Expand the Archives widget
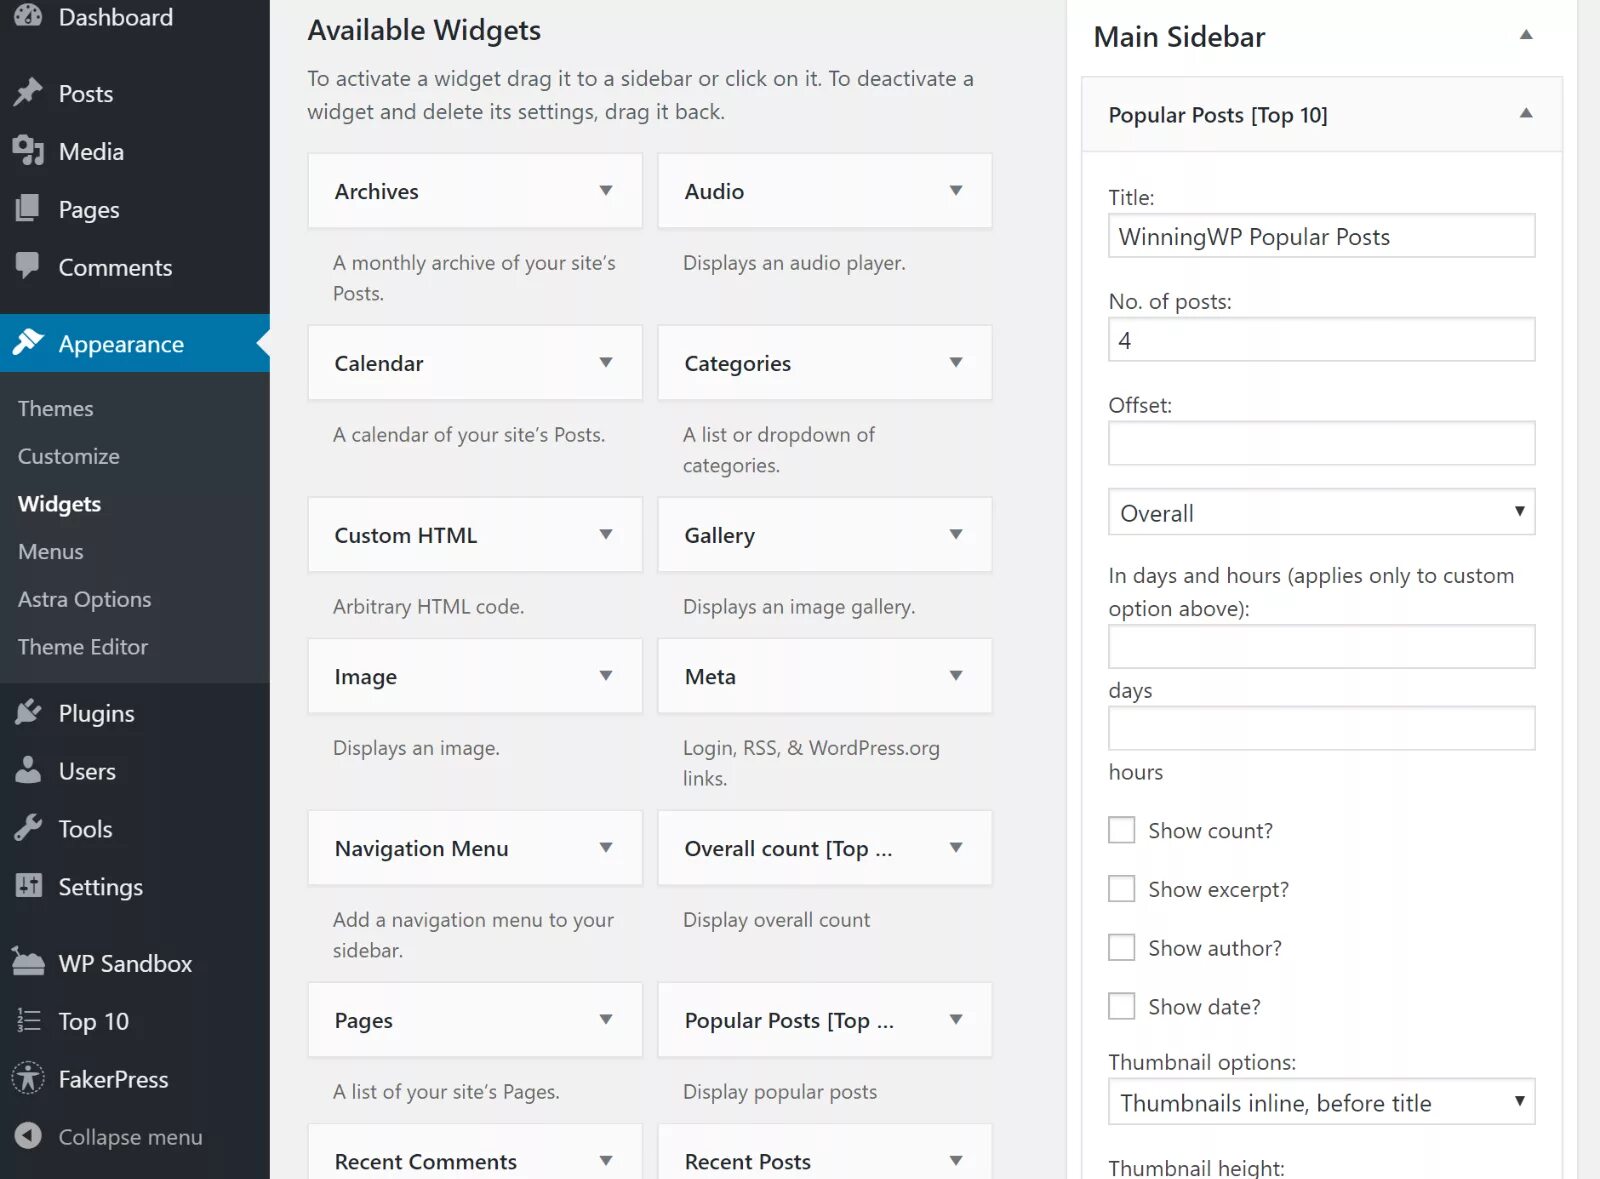Screen dimensions: 1600x1179 pos(605,191)
